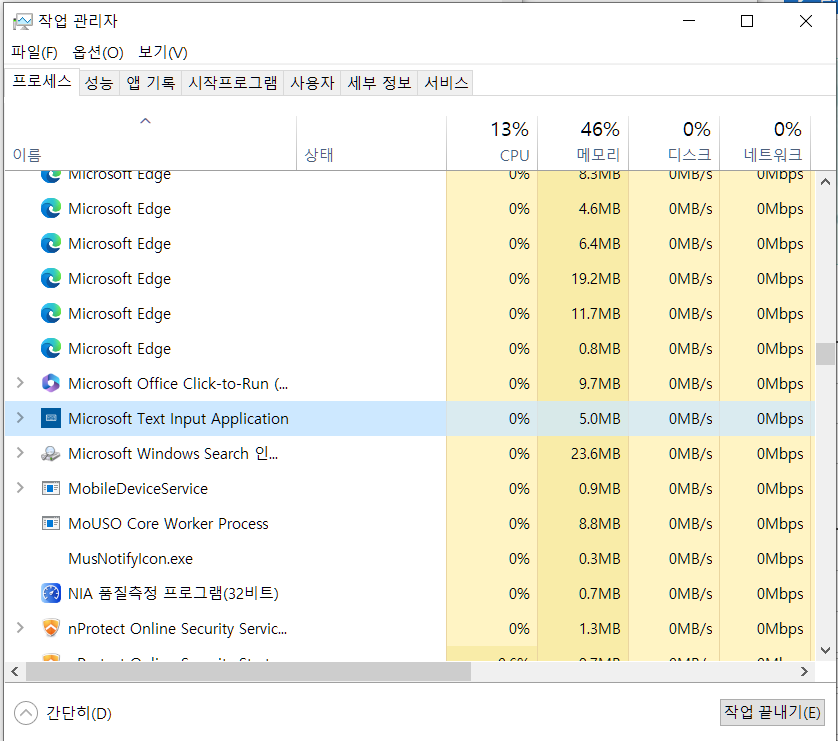
Task: Sort by the 상태 column header
Action: coord(371,143)
